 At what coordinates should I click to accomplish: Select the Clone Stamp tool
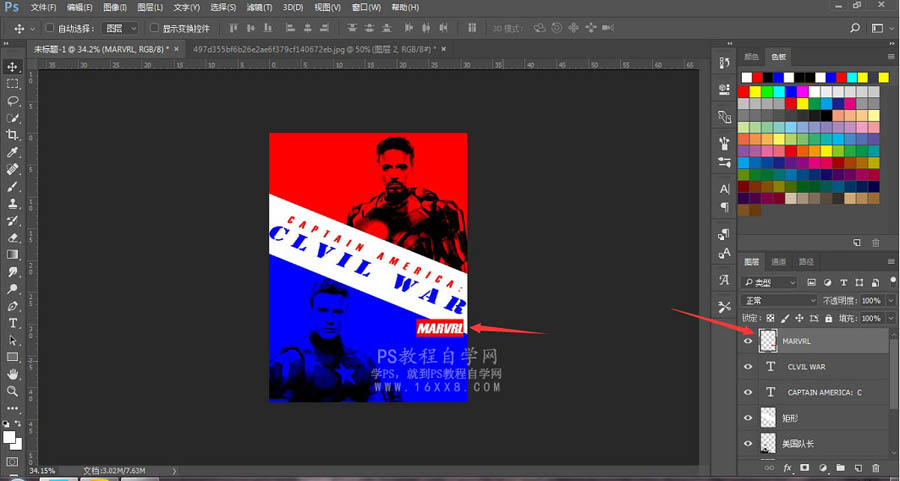click(12, 204)
